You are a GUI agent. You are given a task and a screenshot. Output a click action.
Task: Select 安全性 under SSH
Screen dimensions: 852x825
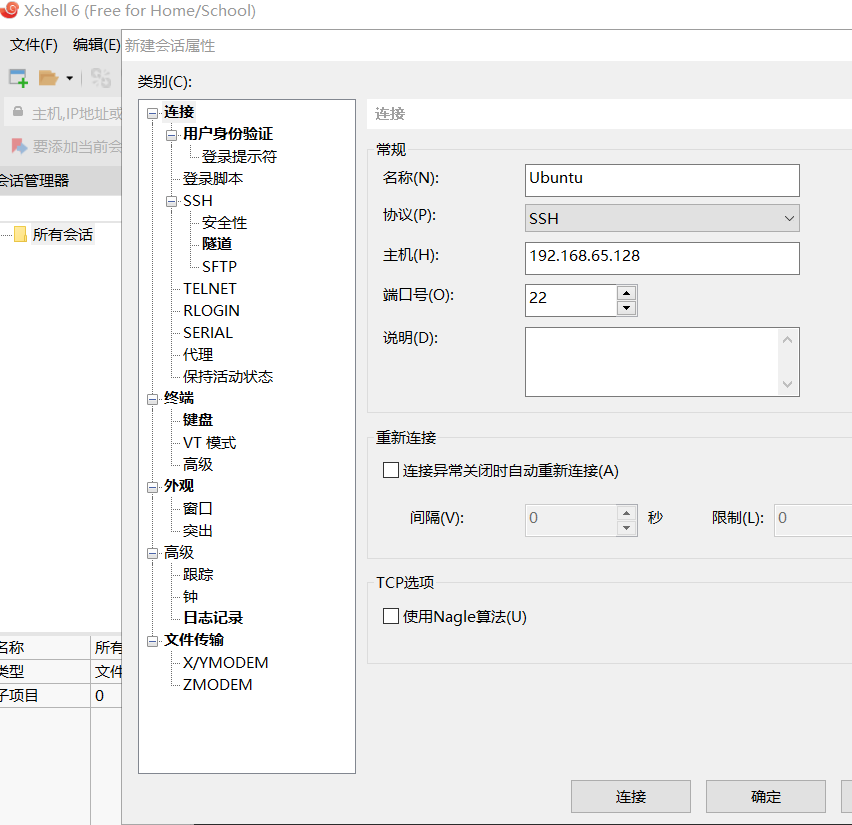(224, 222)
